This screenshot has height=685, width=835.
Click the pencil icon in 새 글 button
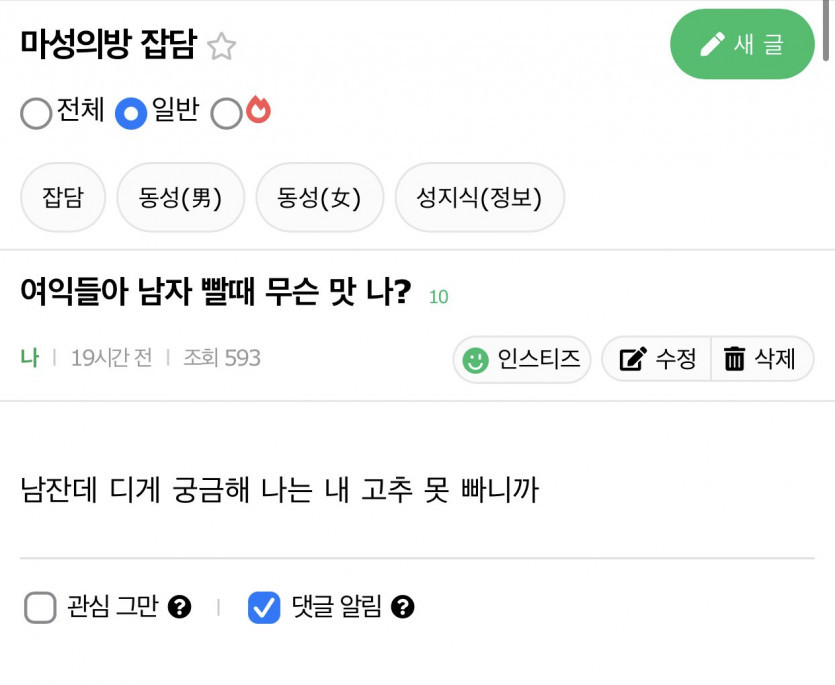(712, 44)
